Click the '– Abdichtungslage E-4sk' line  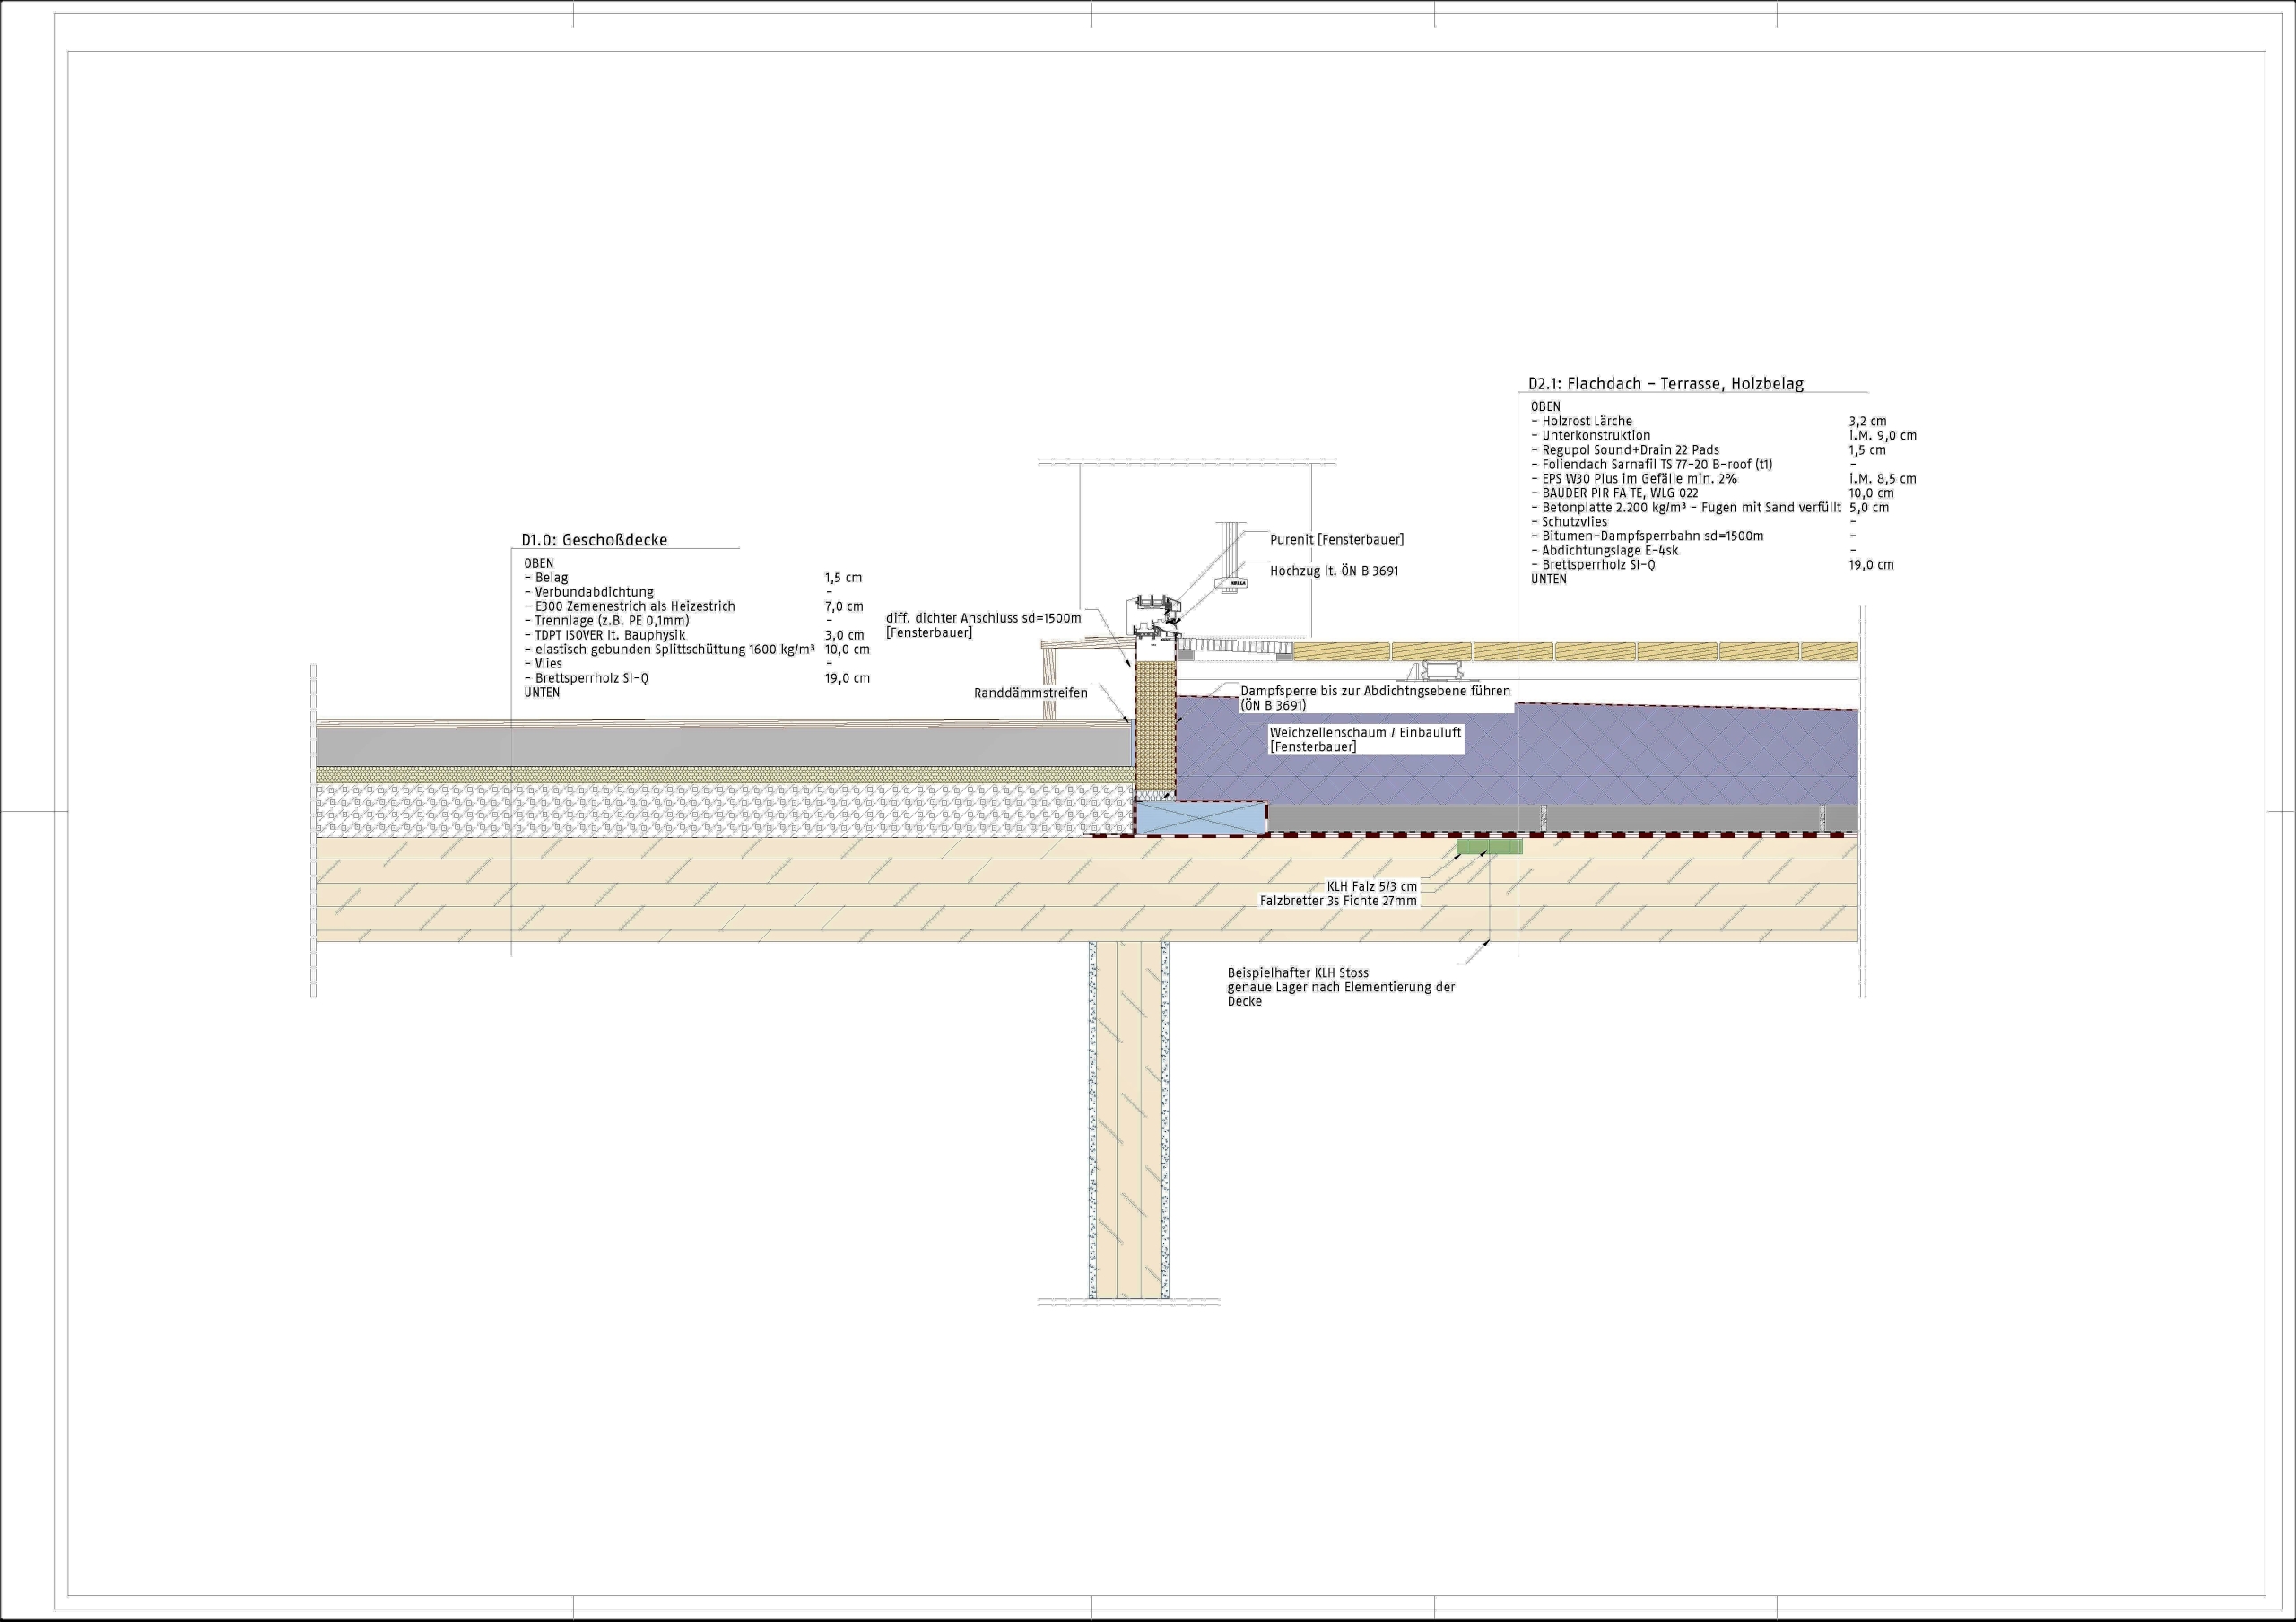coord(1605,550)
